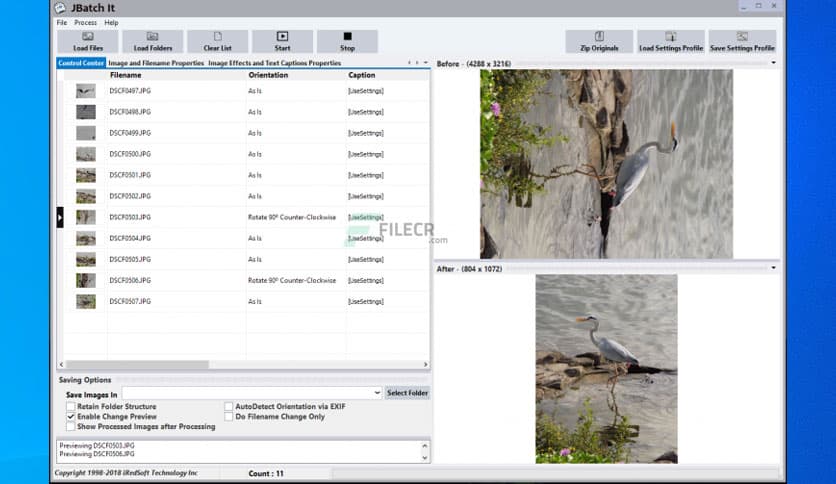
Task: Start batch processing with the Start button
Action: [x=283, y=42]
